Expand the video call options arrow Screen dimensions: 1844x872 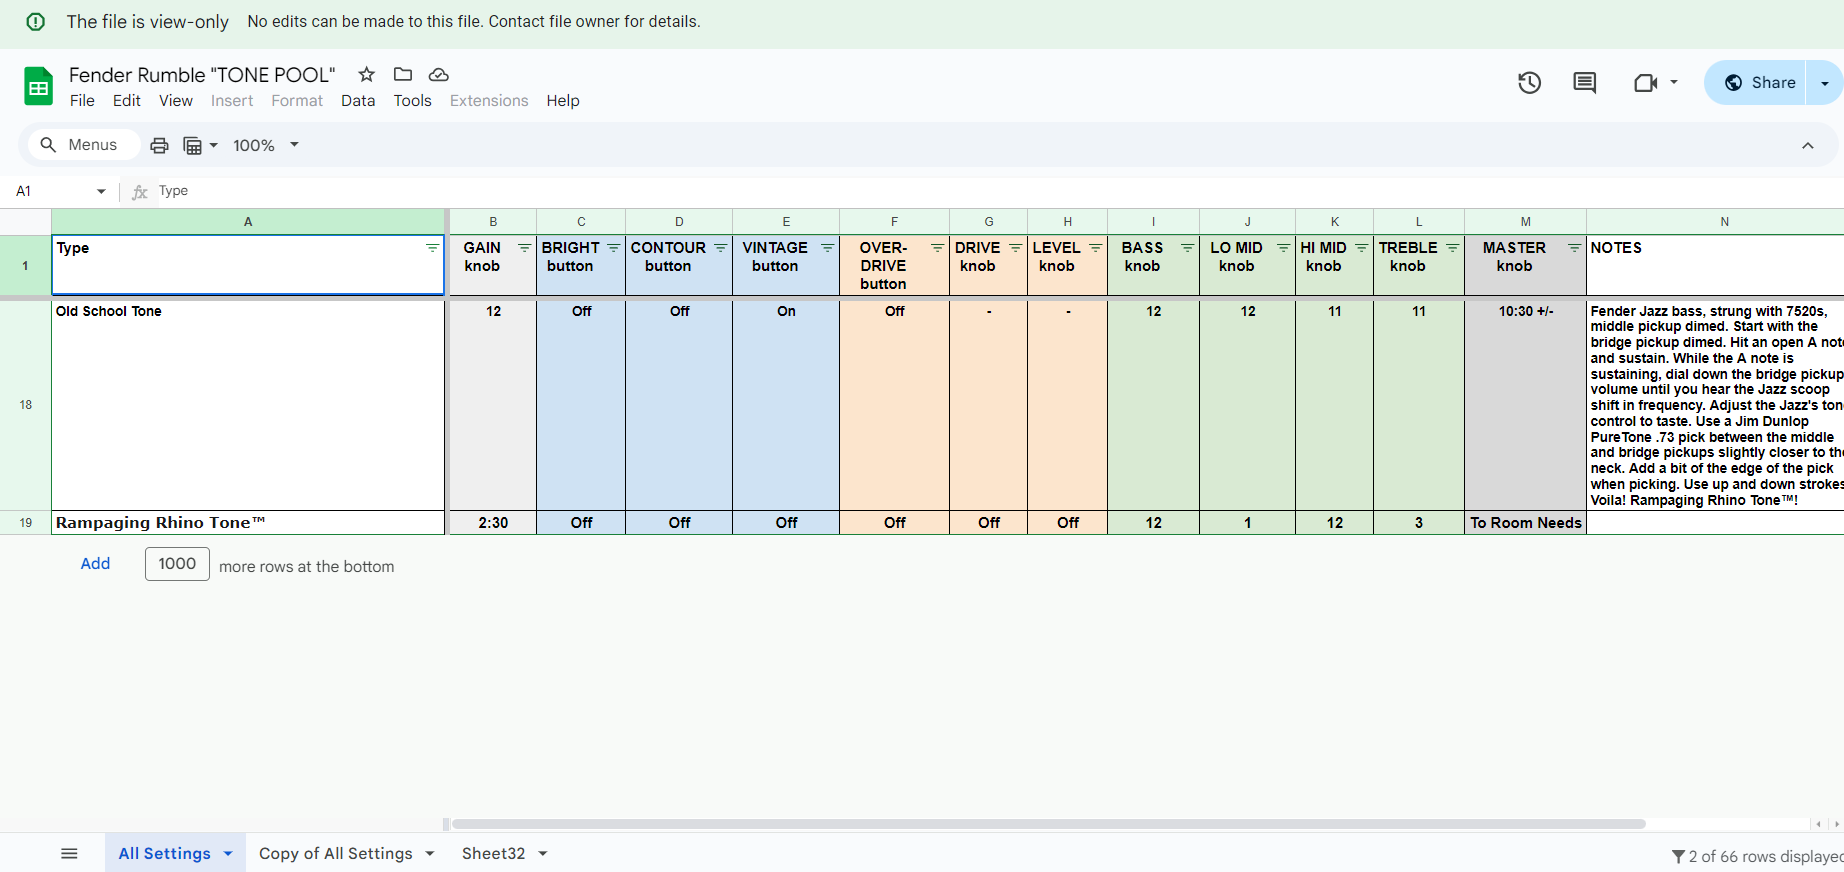(1673, 83)
